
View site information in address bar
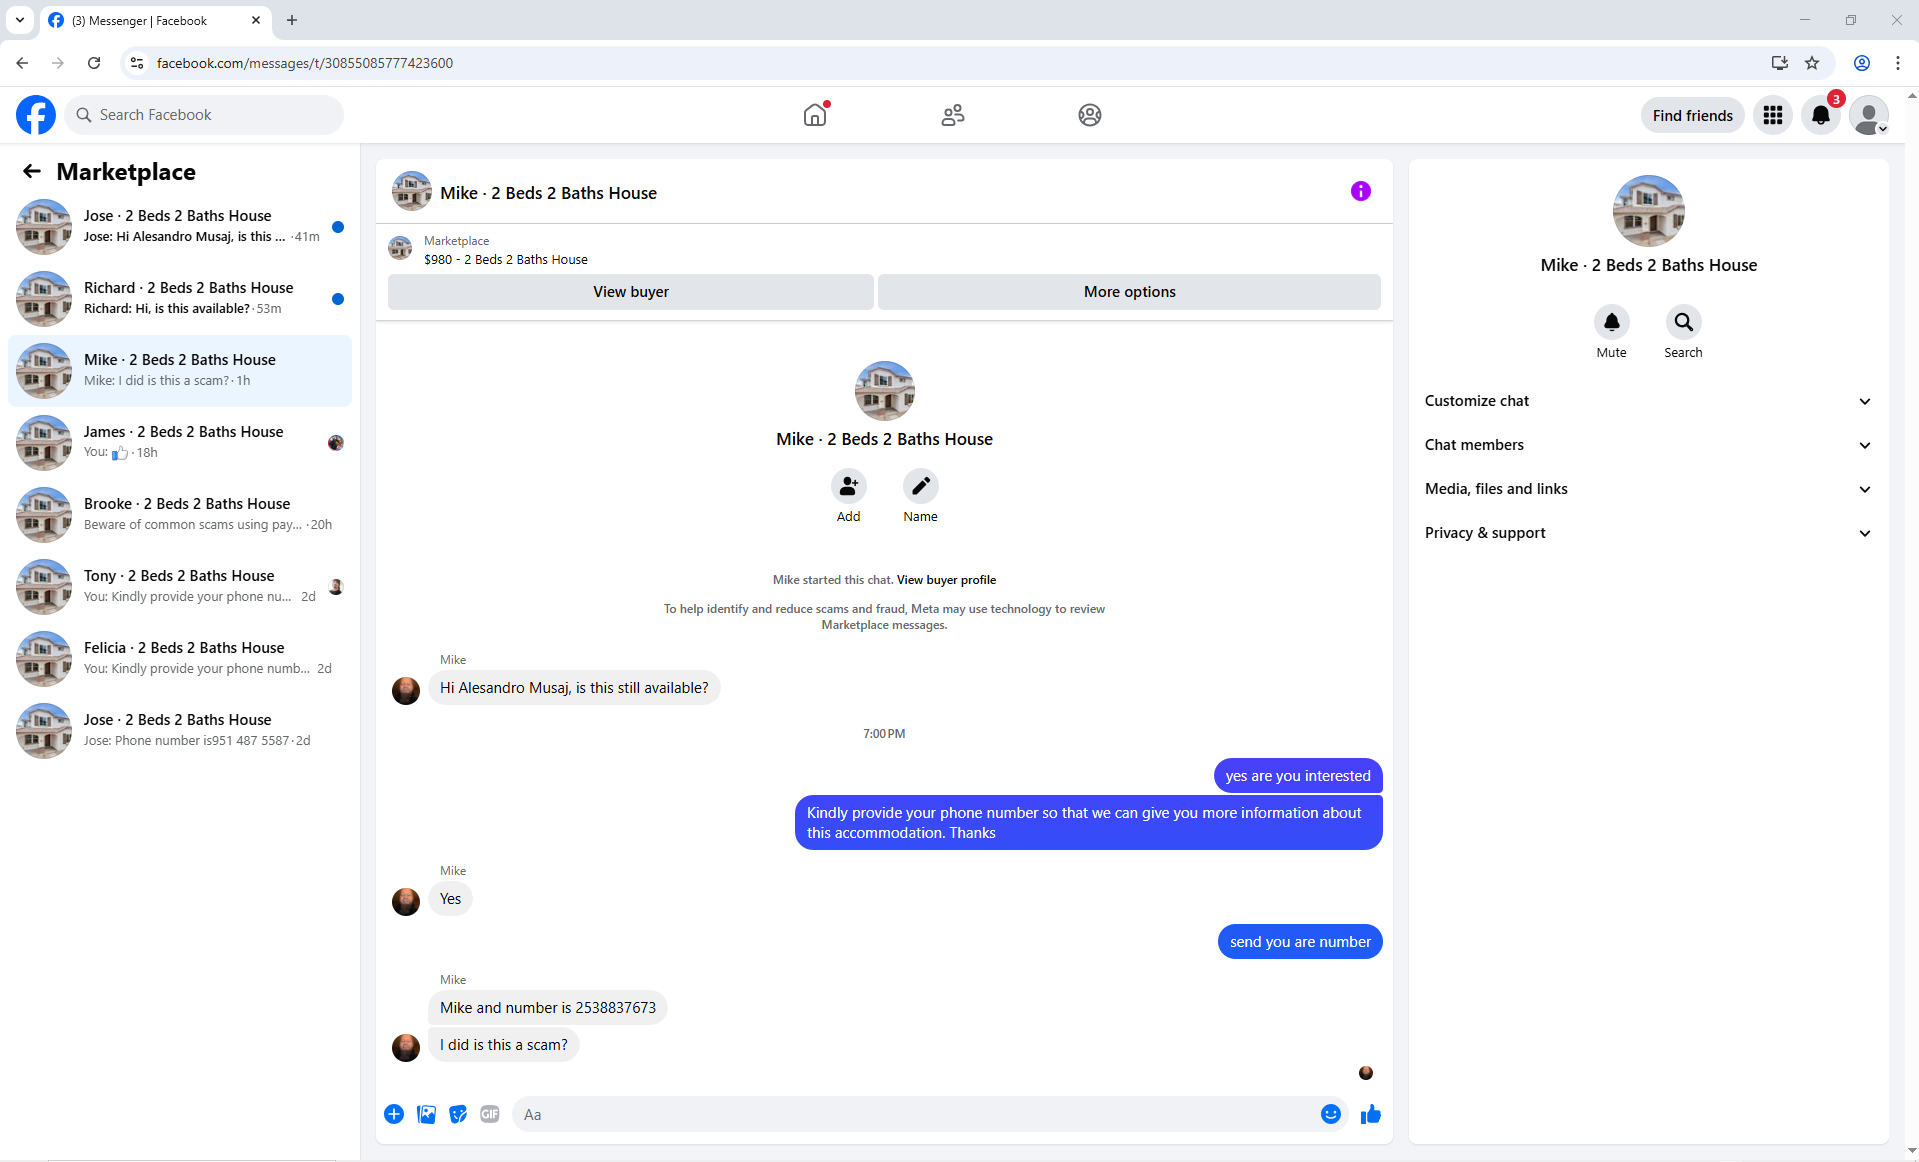(137, 63)
